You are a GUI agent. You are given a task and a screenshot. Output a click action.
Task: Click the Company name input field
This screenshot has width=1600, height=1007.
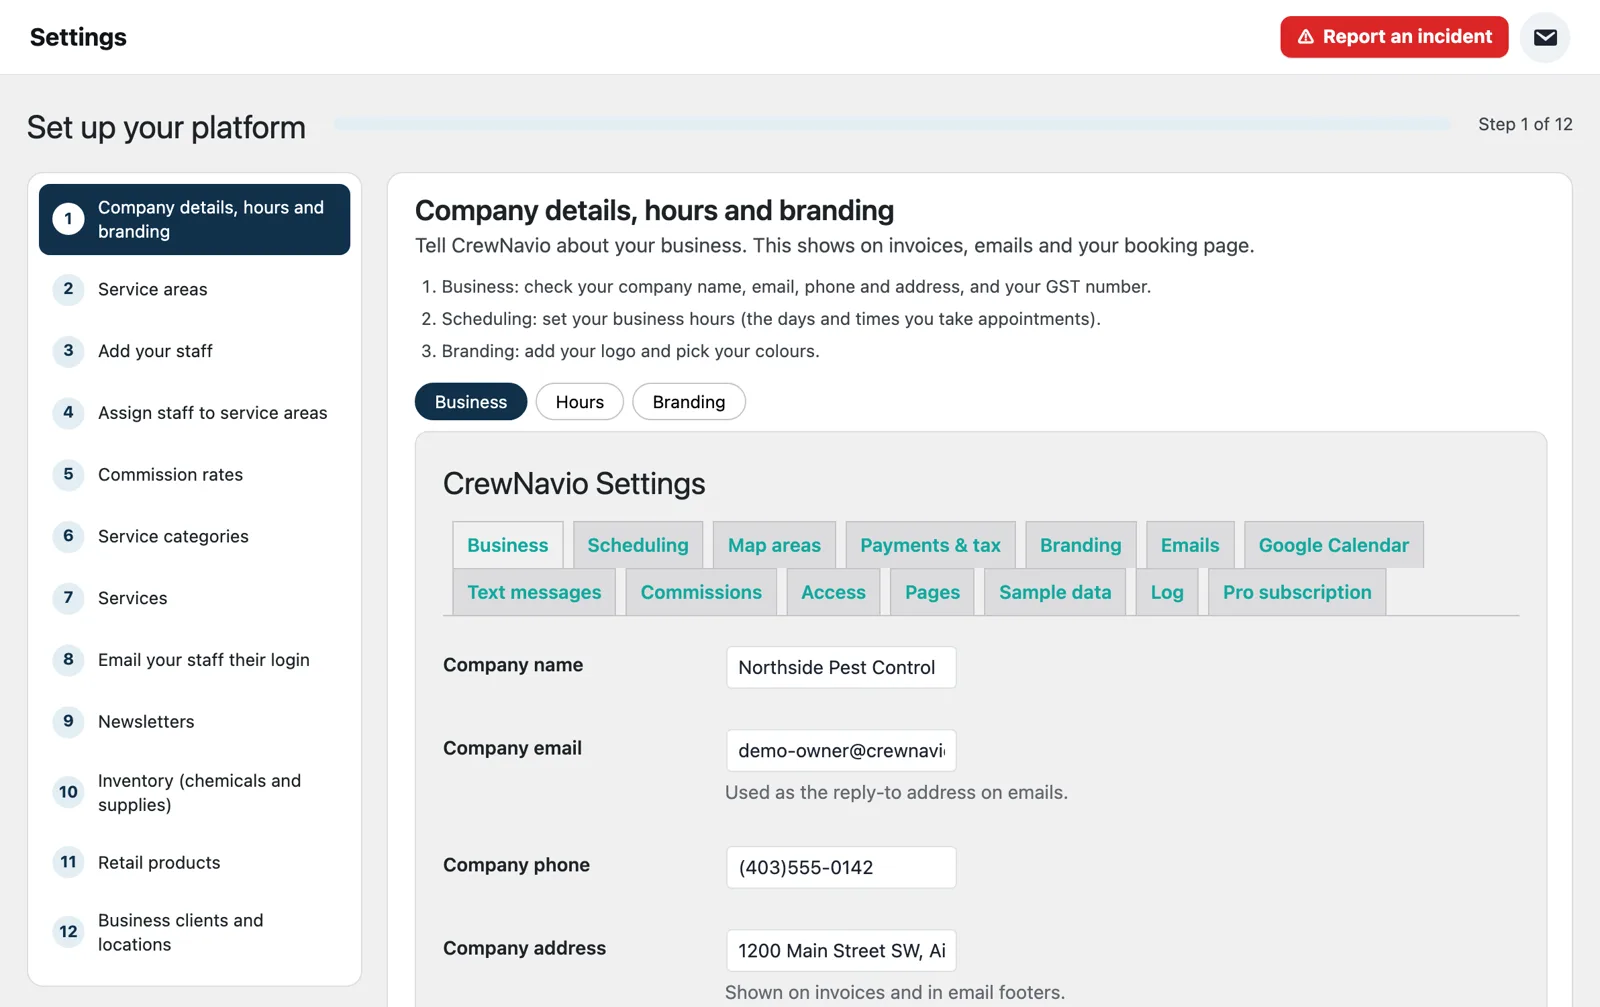tap(841, 668)
